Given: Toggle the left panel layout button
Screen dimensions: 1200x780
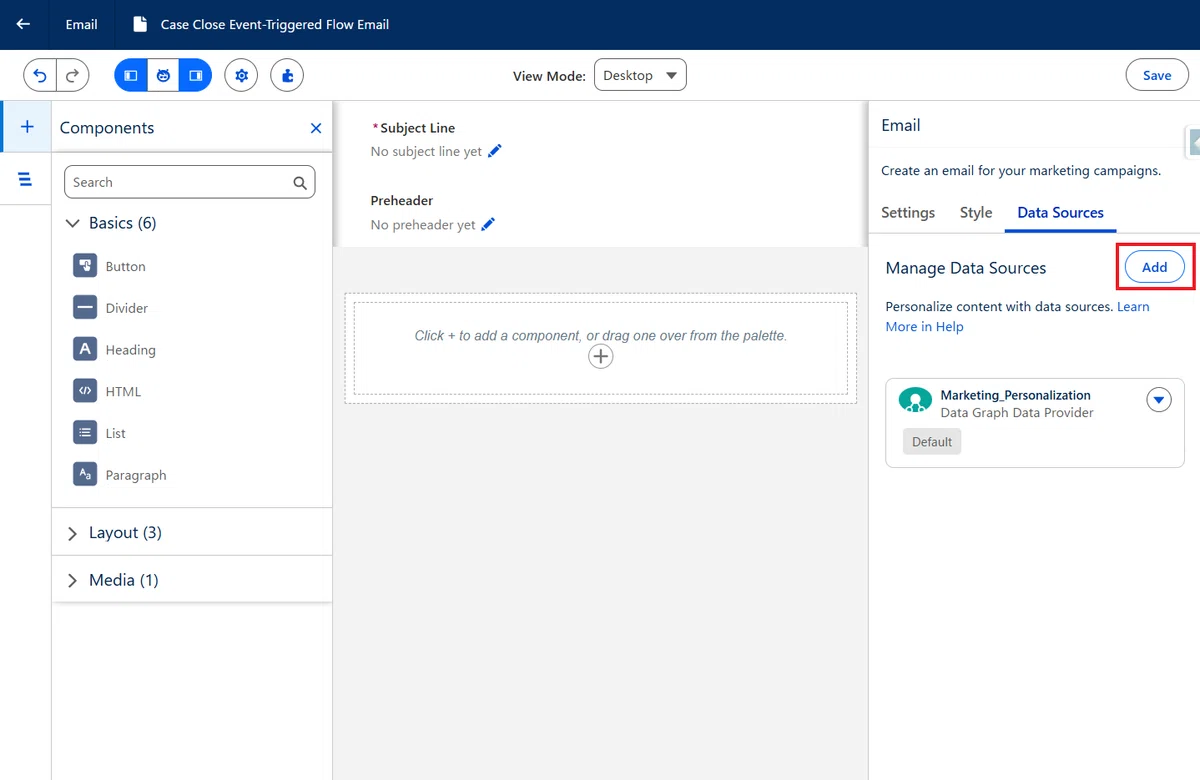Looking at the screenshot, I should tap(131, 75).
